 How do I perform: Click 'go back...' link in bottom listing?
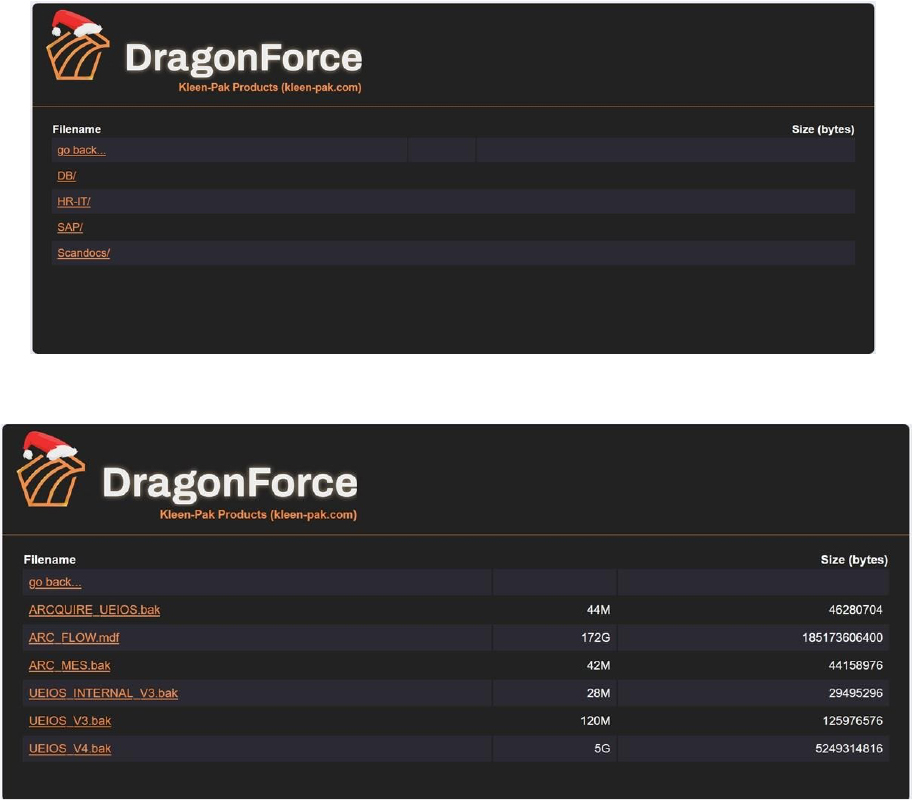pyautogui.click(x=55, y=582)
